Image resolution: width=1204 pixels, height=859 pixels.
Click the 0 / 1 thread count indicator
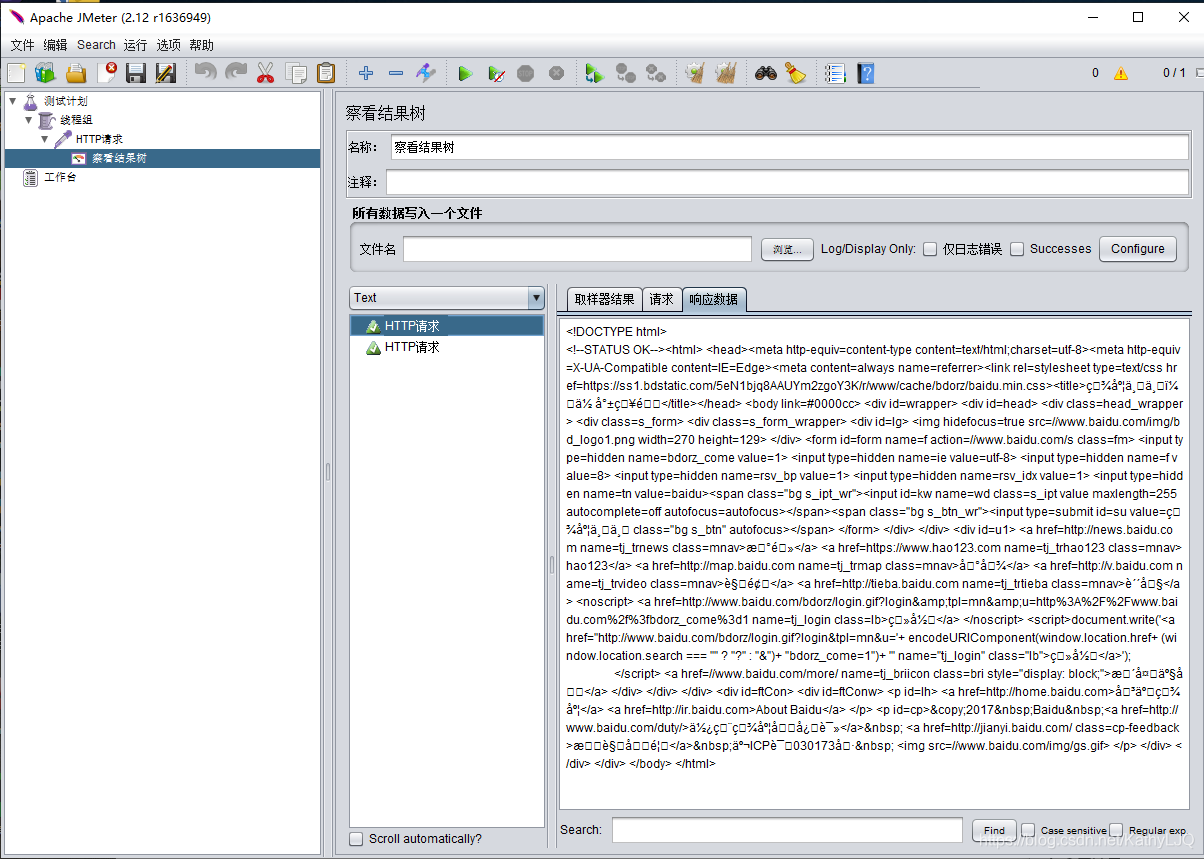[1174, 73]
